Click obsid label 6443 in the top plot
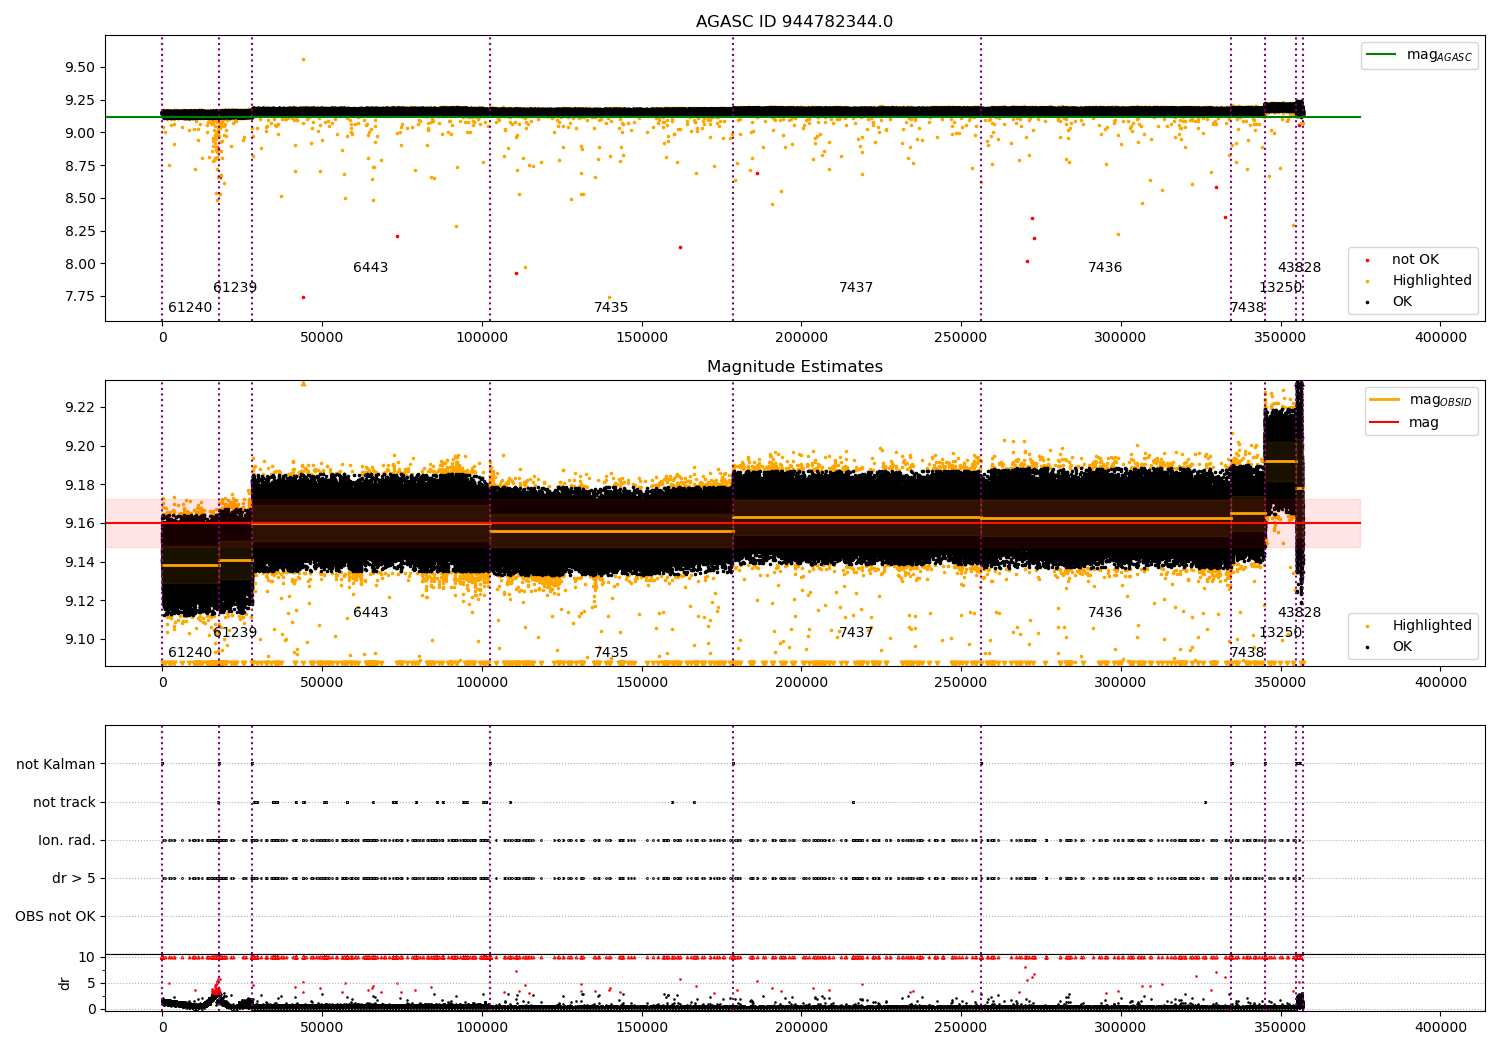This screenshot has height=1050, width=1500. tap(370, 268)
